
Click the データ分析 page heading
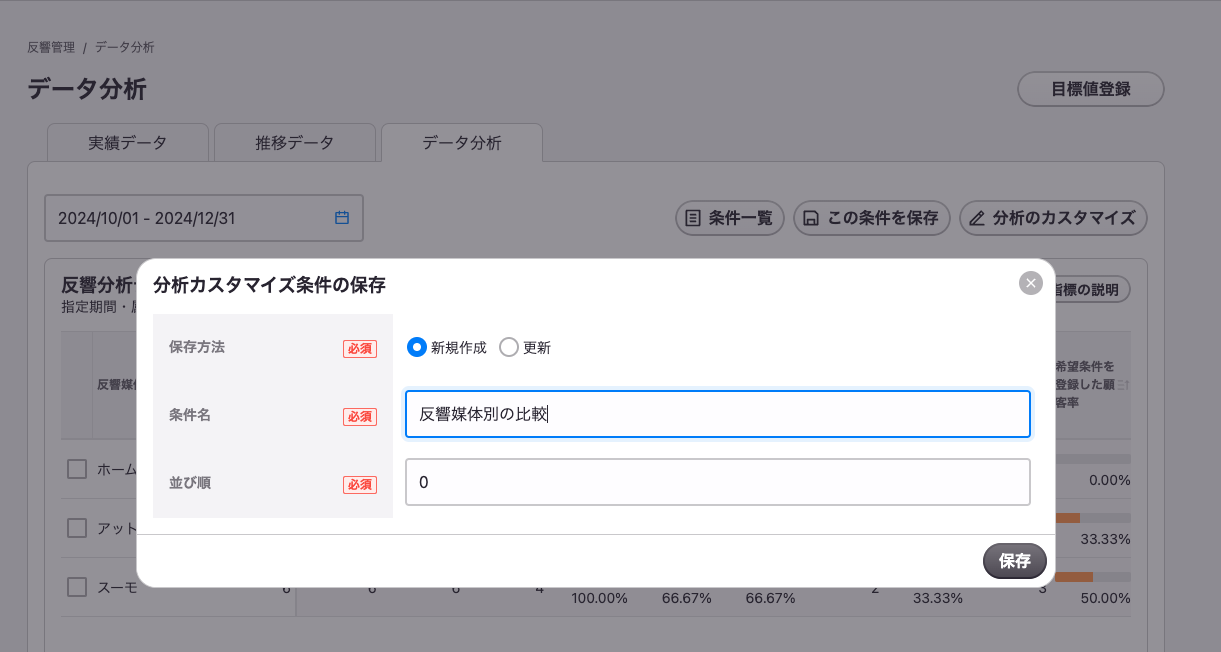pyautogui.click(x=87, y=89)
